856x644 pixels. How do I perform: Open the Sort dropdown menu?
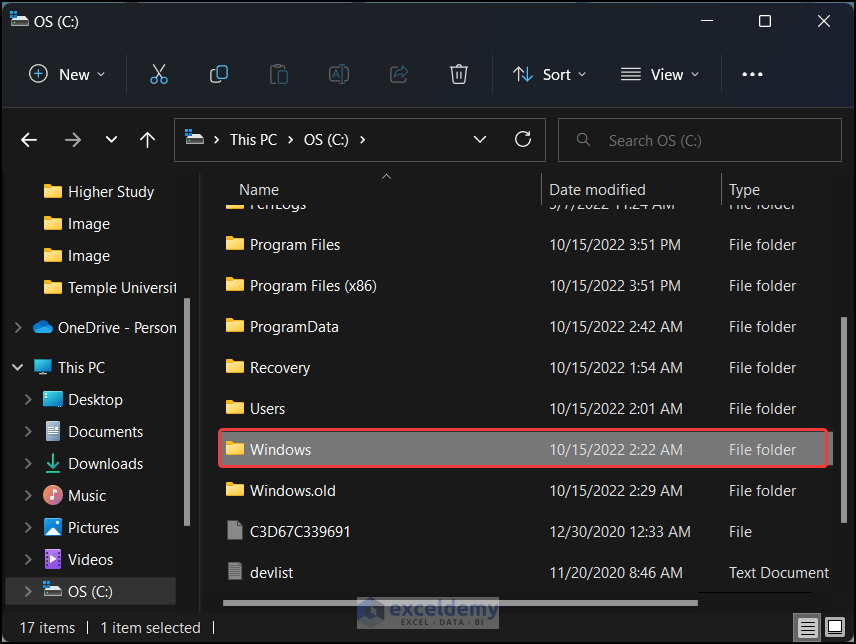549,74
